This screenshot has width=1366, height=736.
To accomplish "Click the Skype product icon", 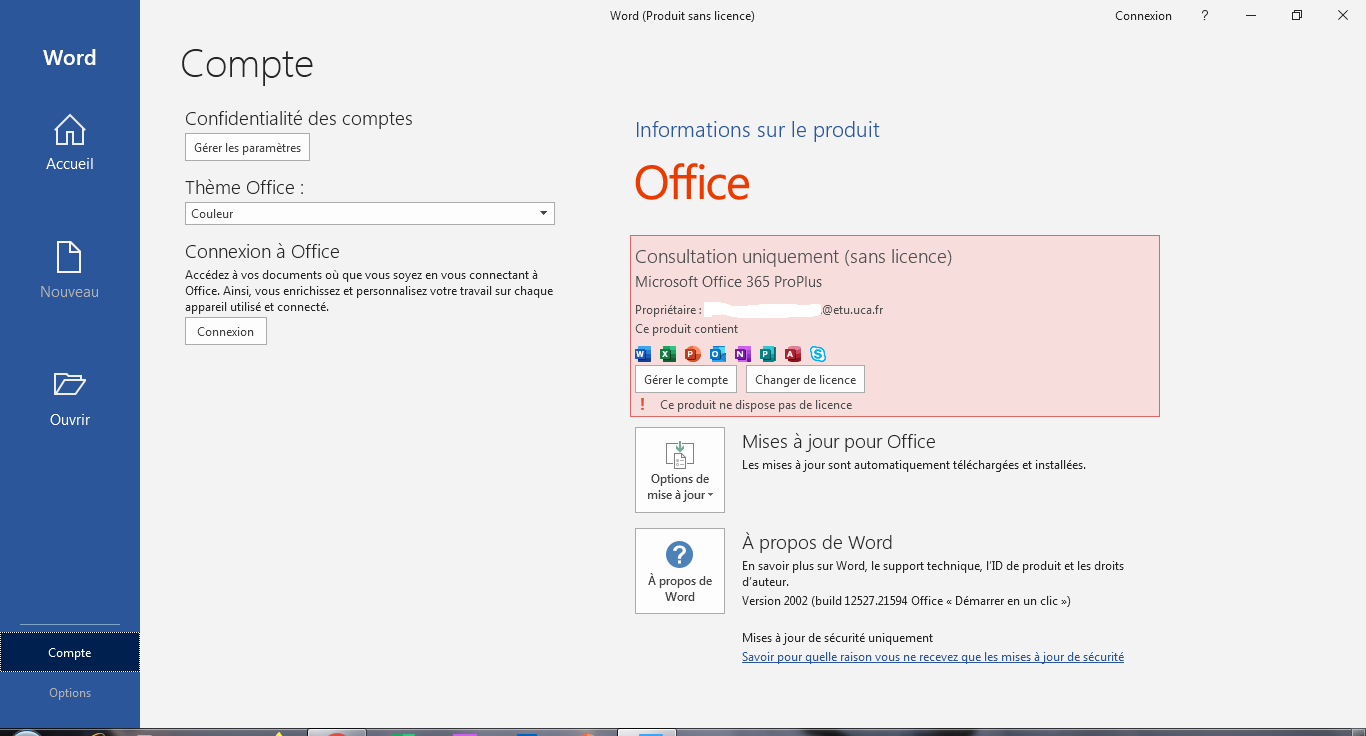I will pyautogui.click(x=818, y=354).
